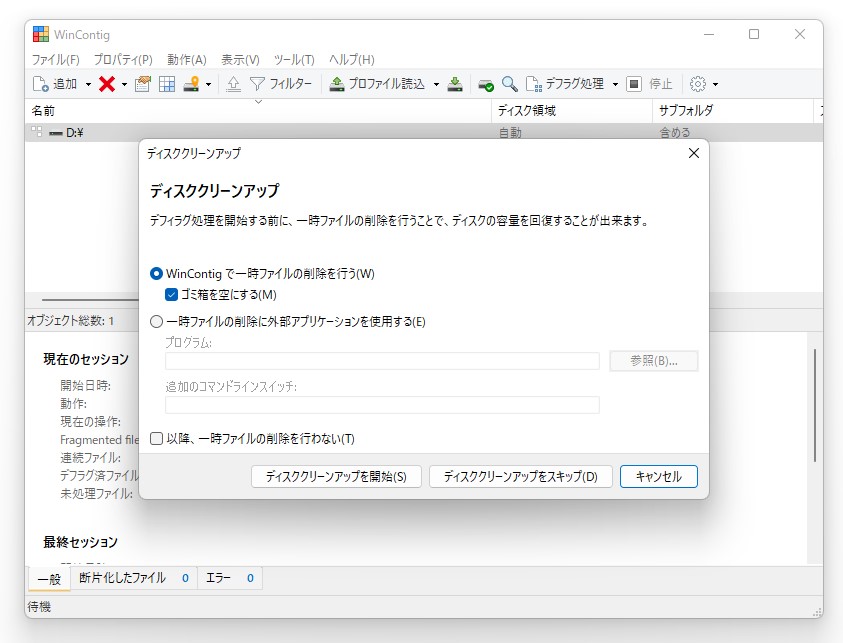The width and height of the screenshot is (843, 643).
Task: Open the プロパティ(P) menu
Action: (123, 60)
